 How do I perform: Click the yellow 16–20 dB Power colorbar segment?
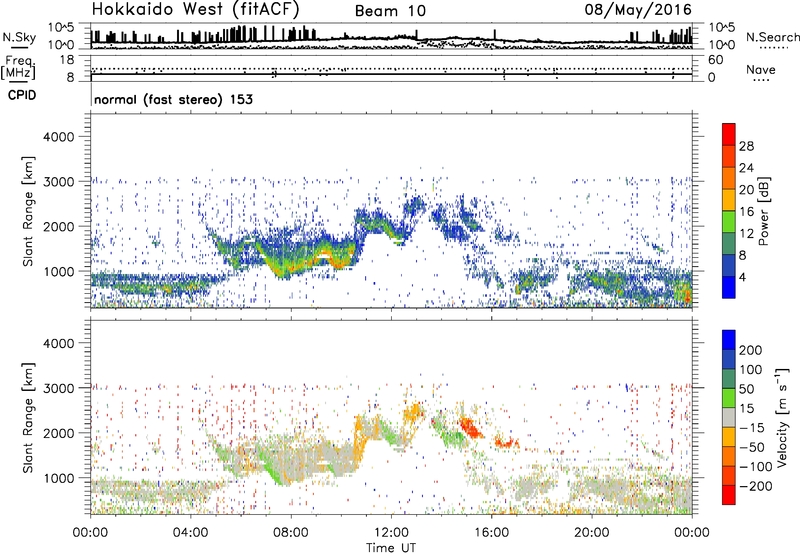pos(729,199)
